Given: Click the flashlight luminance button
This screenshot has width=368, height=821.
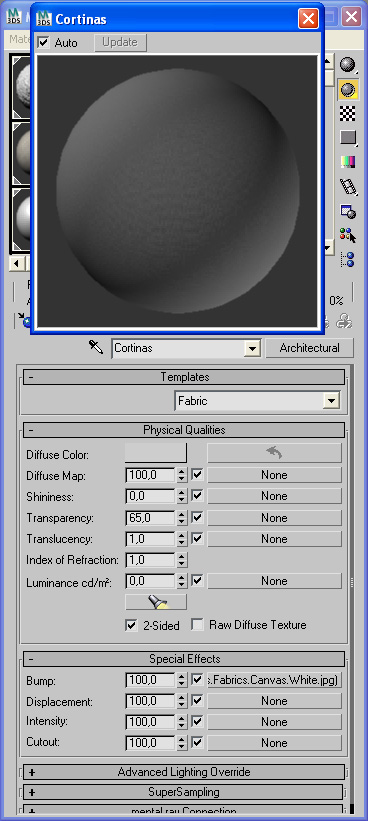Looking at the screenshot, I should pyautogui.click(x=156, y=602).
